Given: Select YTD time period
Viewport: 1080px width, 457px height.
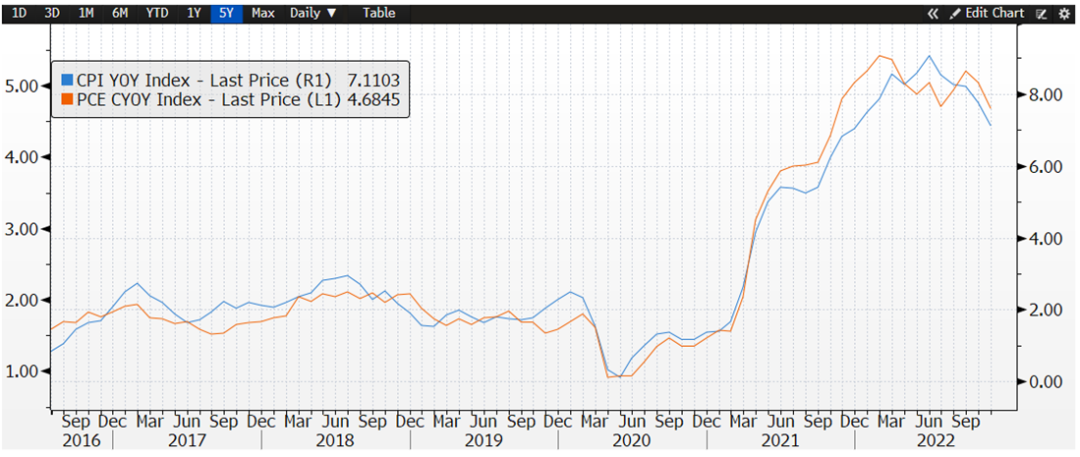Looking at the screenshot, I should point(156,13).
